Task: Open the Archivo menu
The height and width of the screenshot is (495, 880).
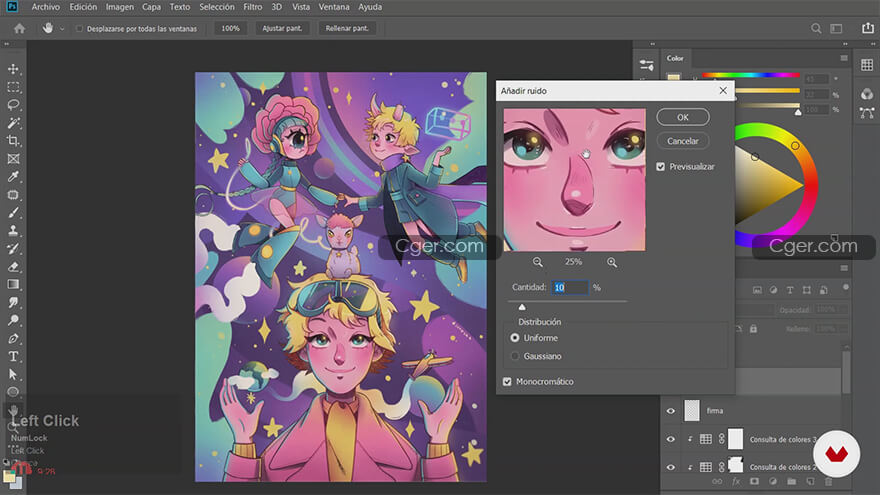Action: coord(45,7)
